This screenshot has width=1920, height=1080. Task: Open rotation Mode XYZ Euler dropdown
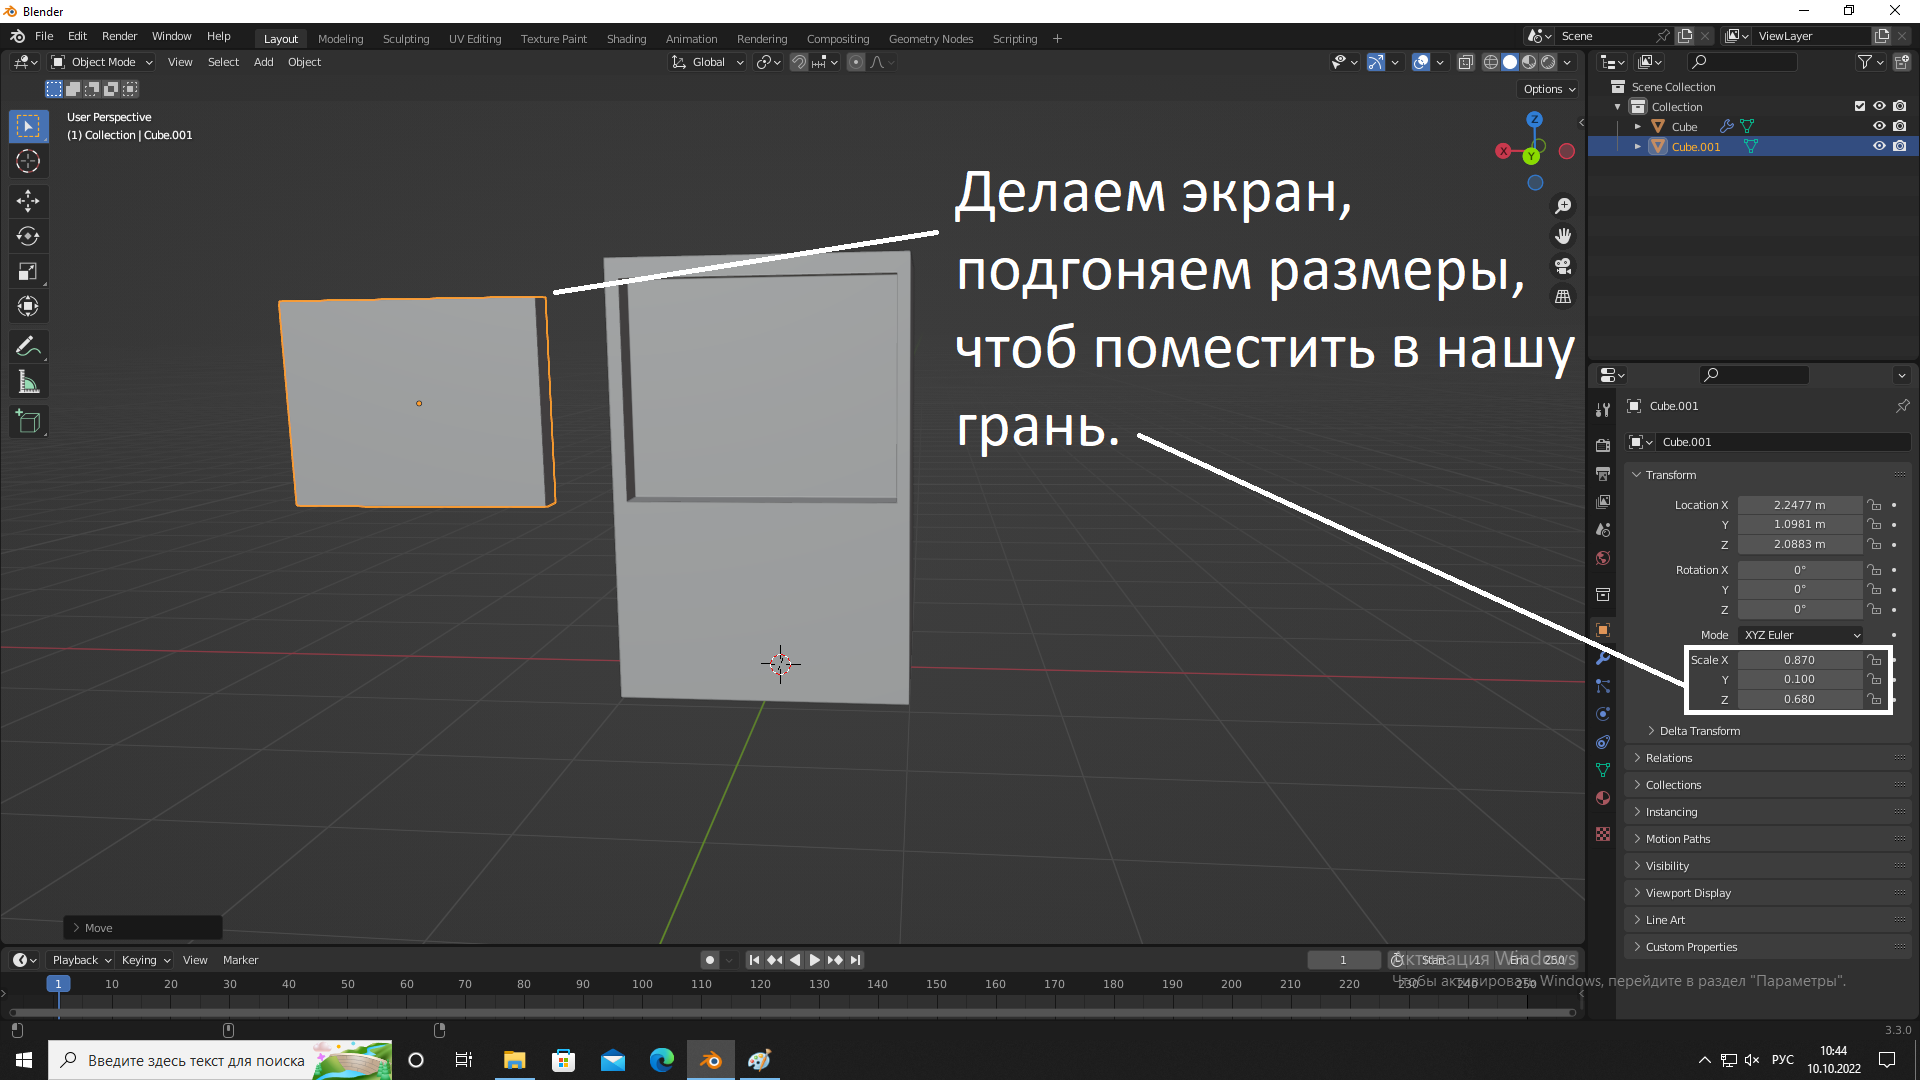tap(1801, 635)
